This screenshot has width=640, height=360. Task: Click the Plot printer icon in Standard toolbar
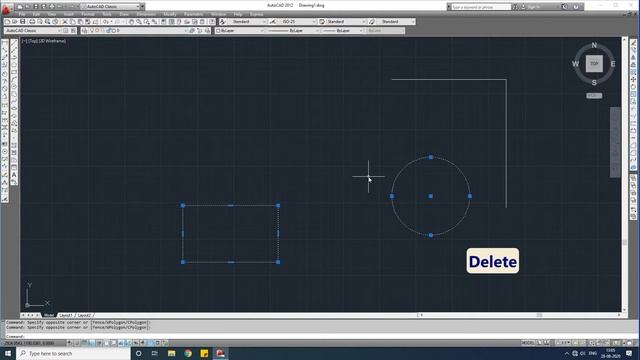pyautogui.click(x=32, y=22)
